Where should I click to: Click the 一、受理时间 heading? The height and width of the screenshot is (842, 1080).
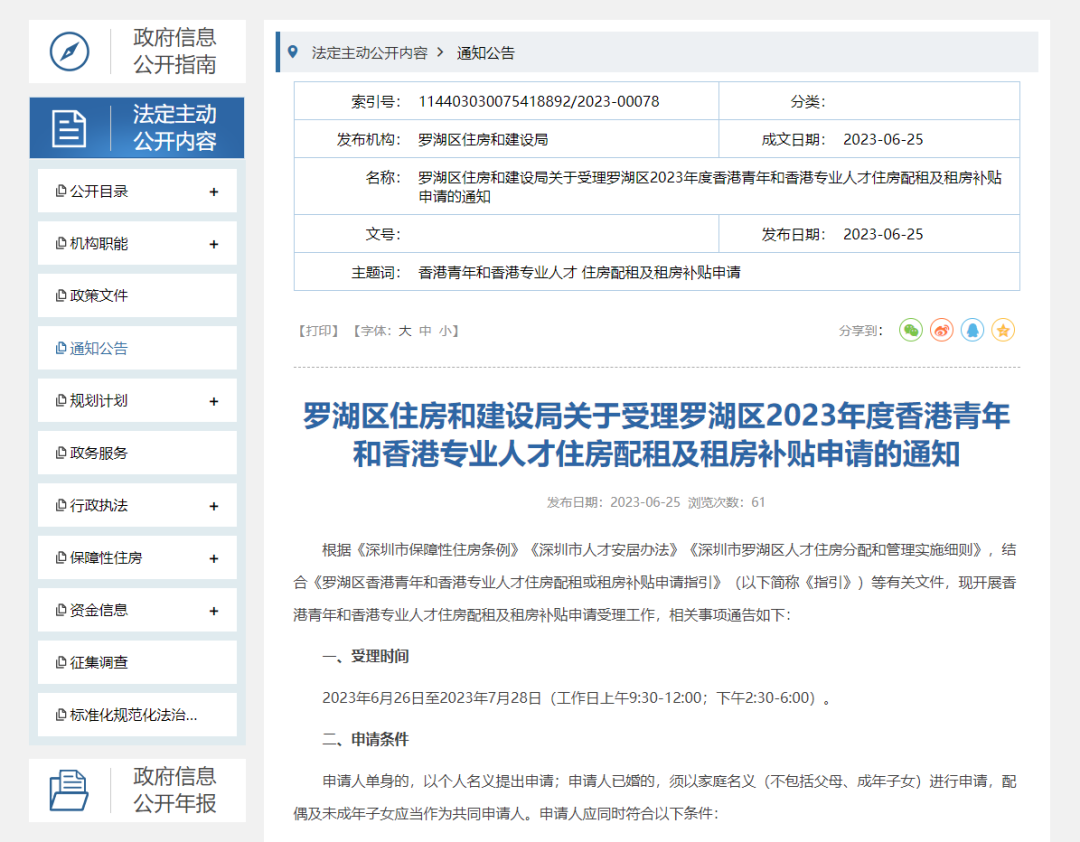pyautogui.click(x=366, y=656)
